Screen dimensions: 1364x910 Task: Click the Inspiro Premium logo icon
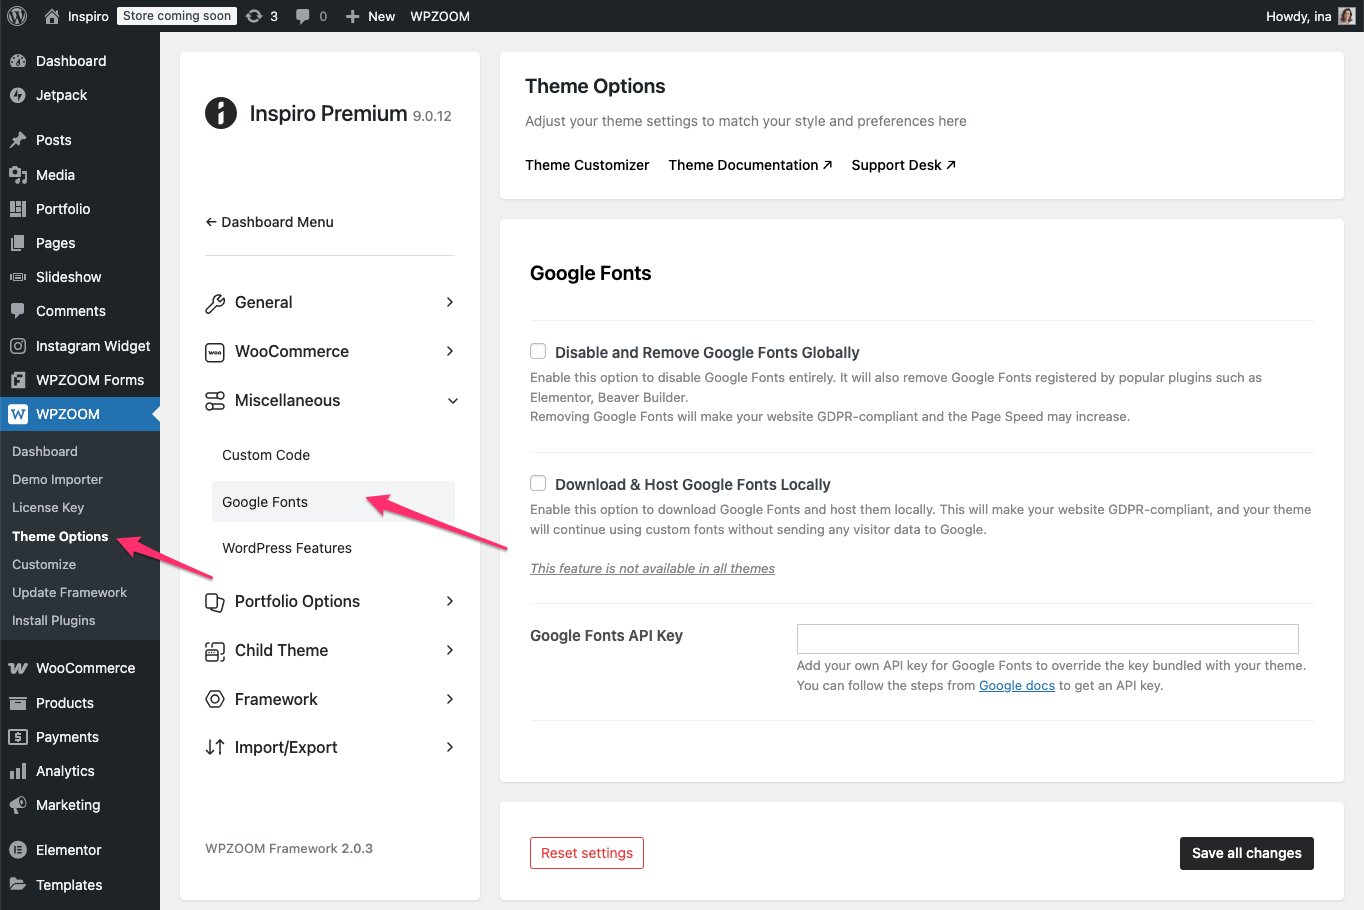[x=221, y=113]
